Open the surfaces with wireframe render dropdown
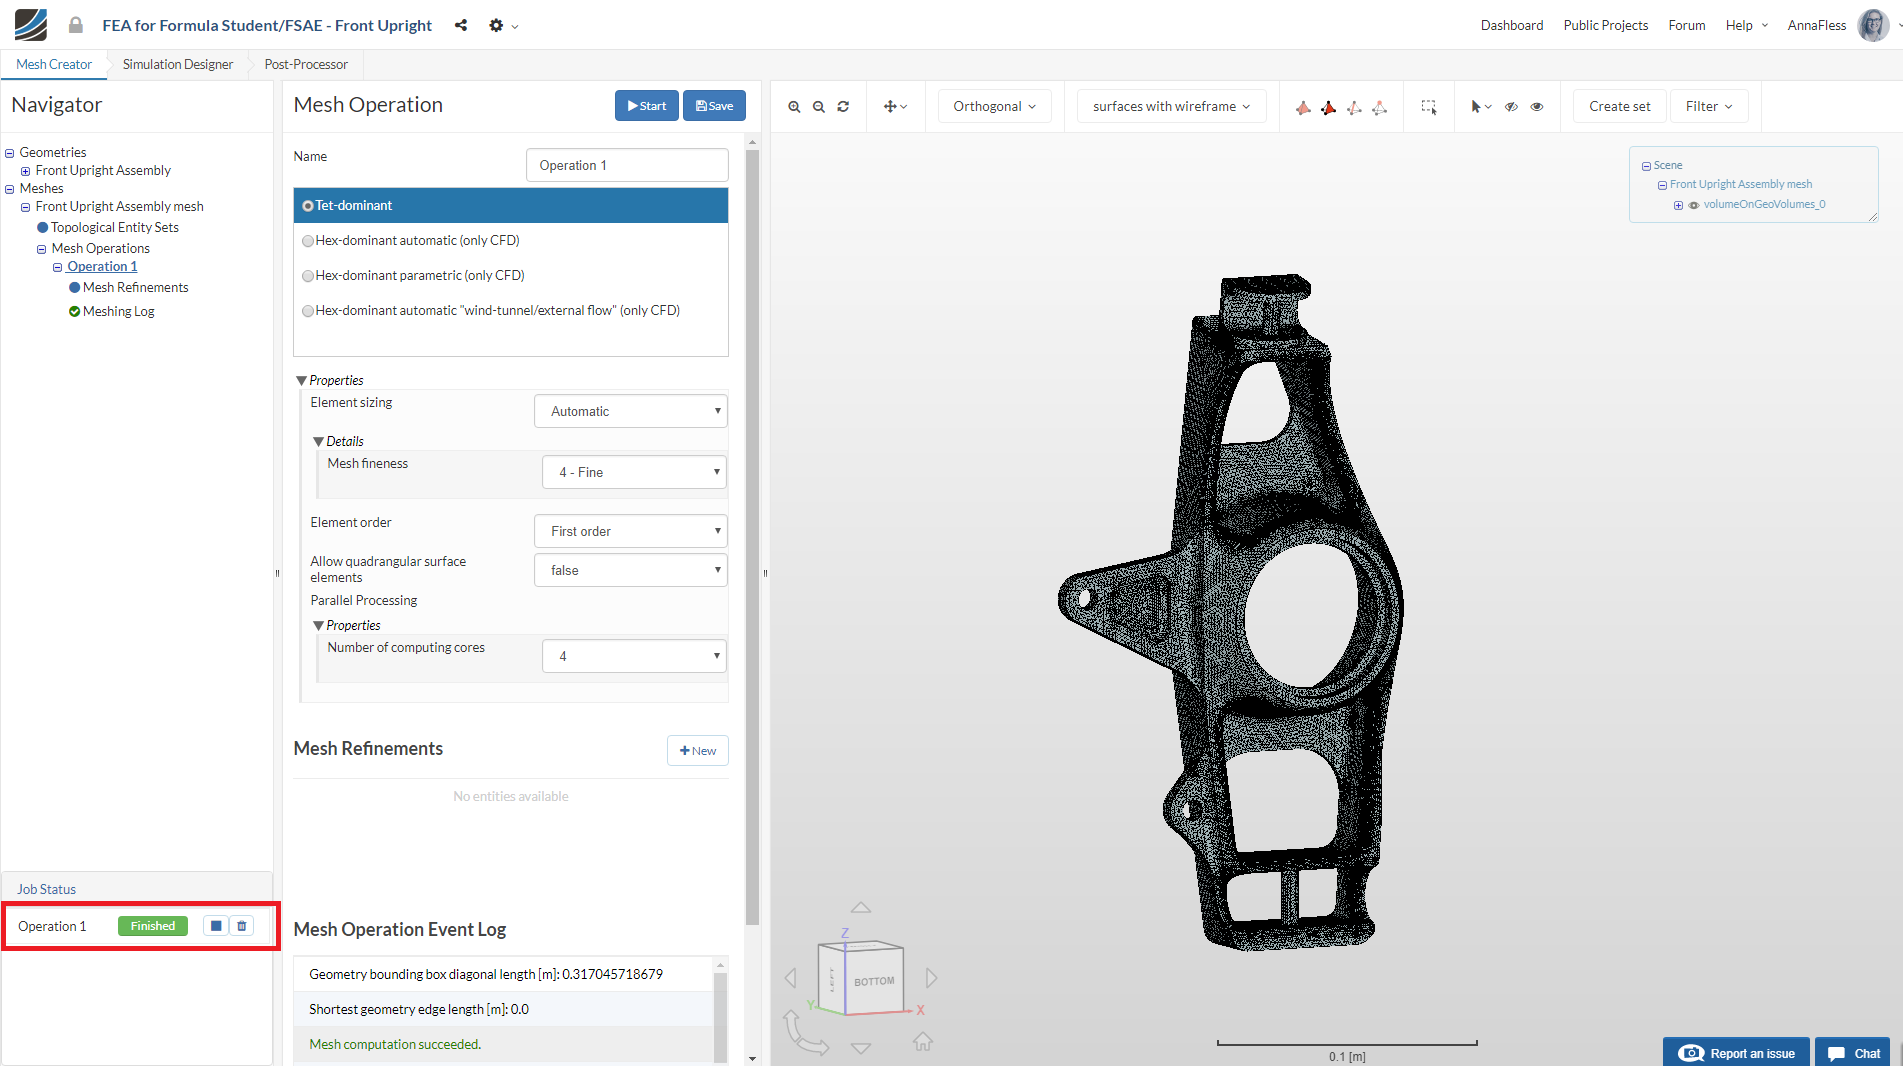1903x1066 pixels. click(1170, 107)
